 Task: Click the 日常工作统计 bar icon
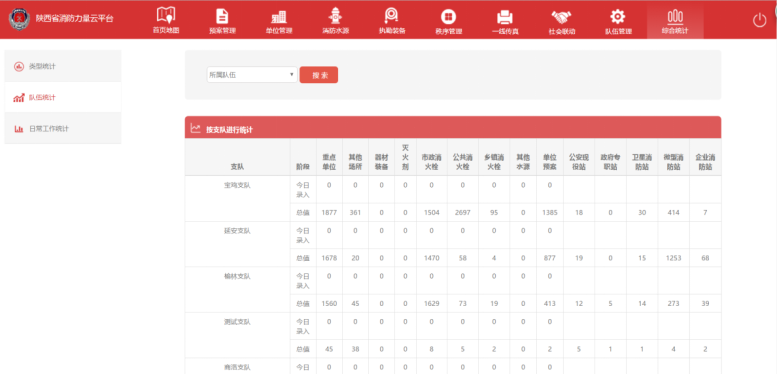pyautogui.click(x=19, y=129)
